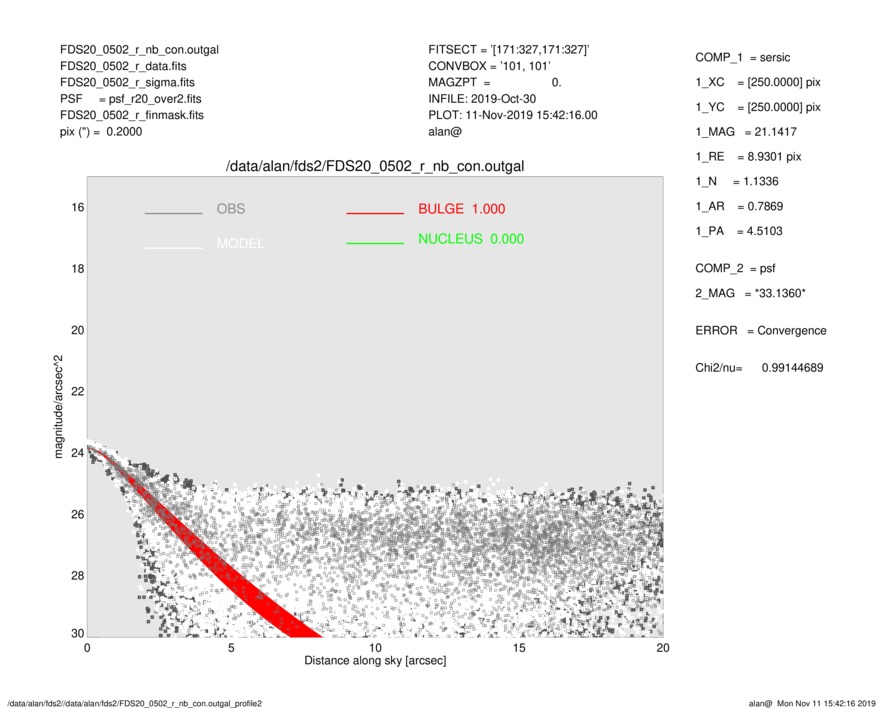The height and width of the screenshot is (708, 885).
Task: Click the FDS20_0502_r_nb_con.outgal filename text
Action: 139,50
